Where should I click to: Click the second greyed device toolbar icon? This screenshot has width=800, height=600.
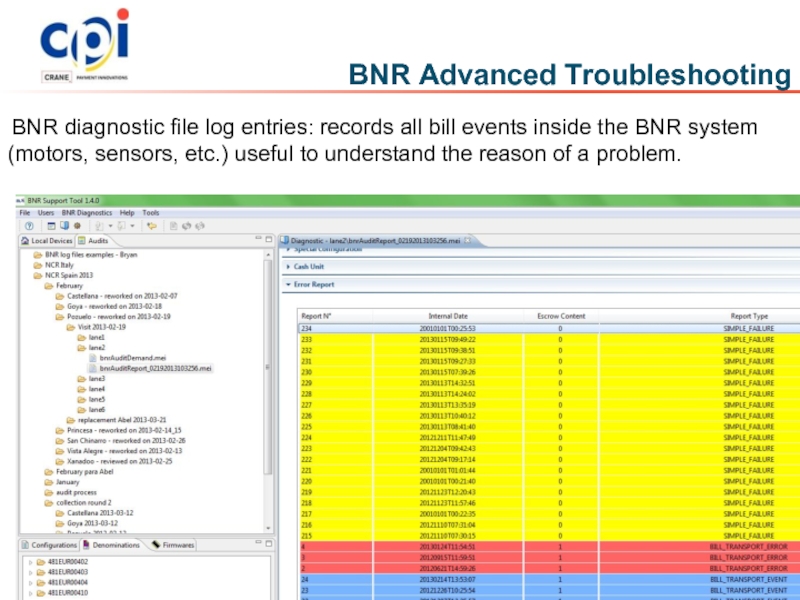(x=121, y=226)
